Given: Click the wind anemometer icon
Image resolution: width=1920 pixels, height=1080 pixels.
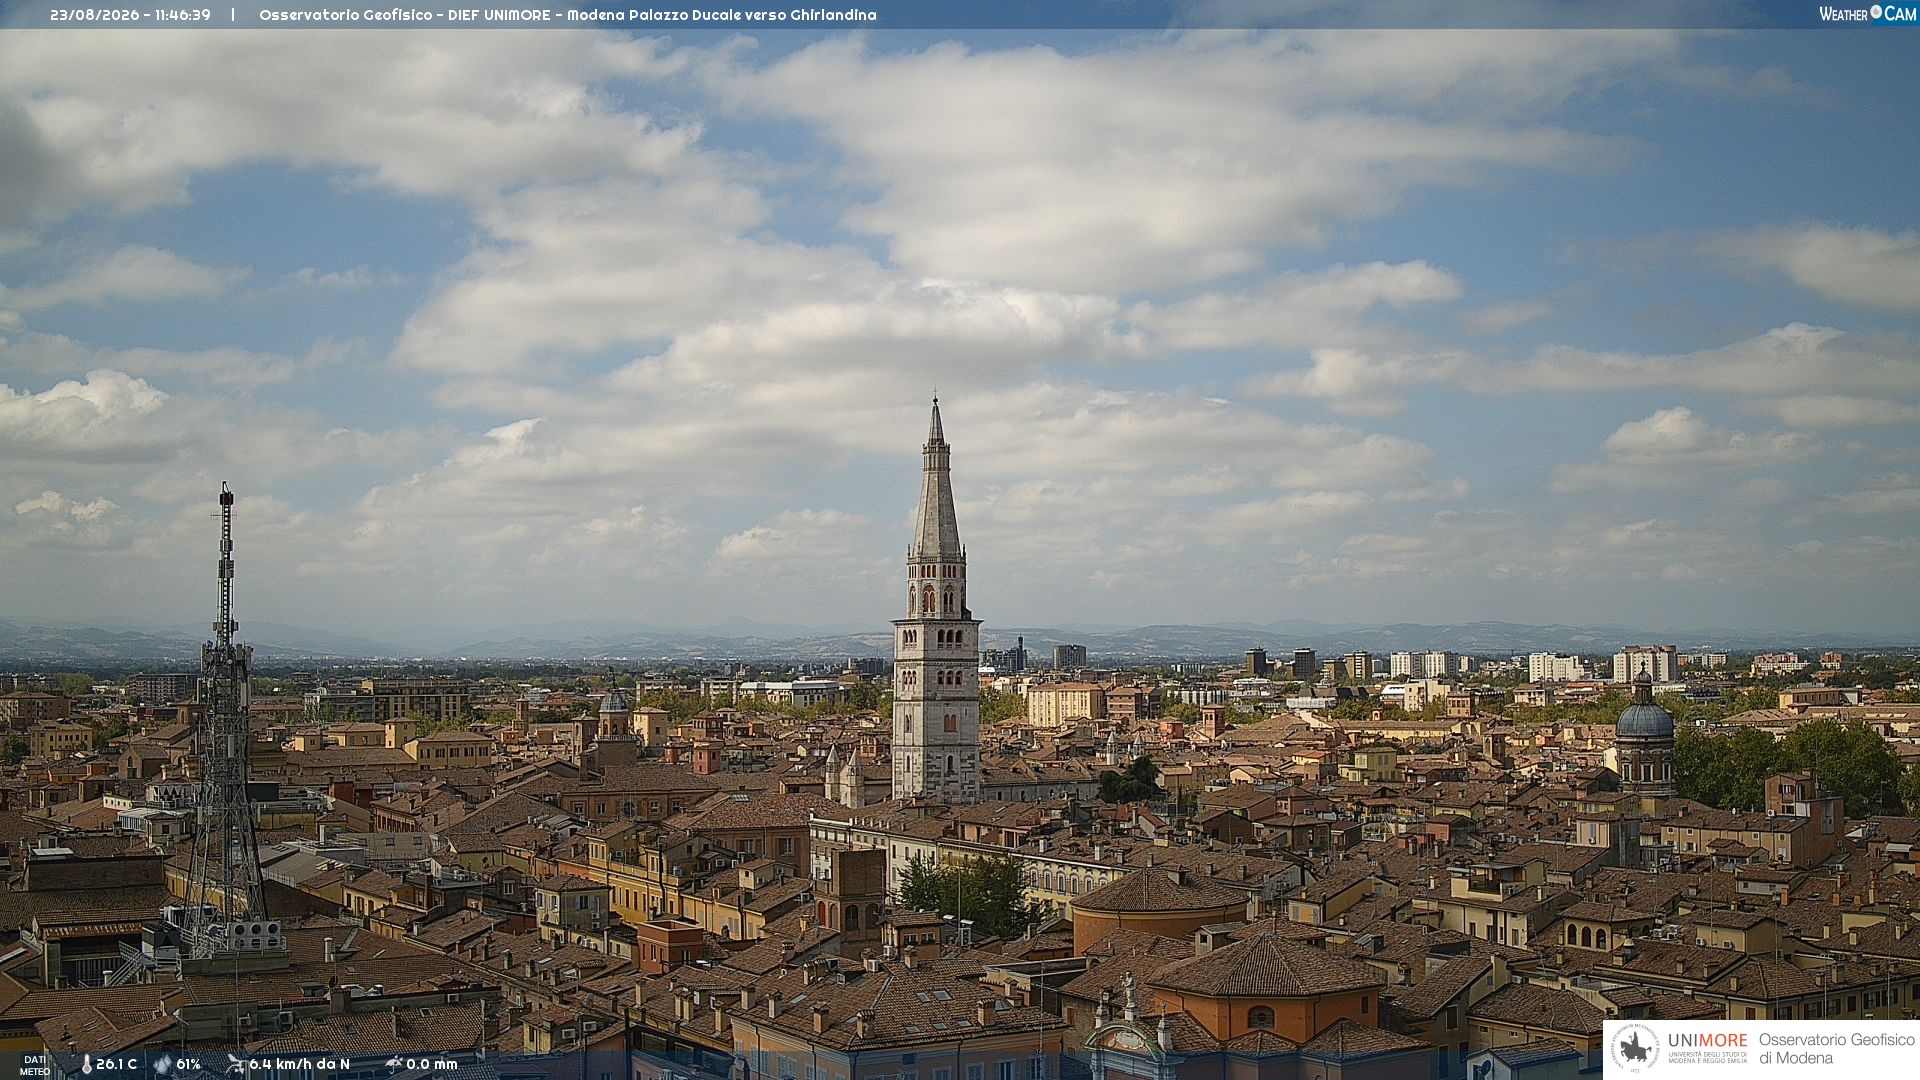Looking at the screenshot, I should pyautogui.click(x=236, y=1065).
